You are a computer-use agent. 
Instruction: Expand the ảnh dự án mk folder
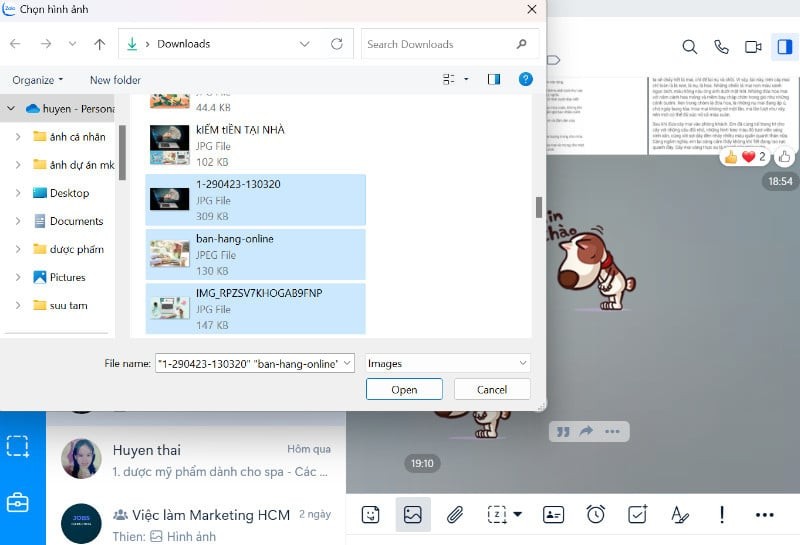point(18,165)
